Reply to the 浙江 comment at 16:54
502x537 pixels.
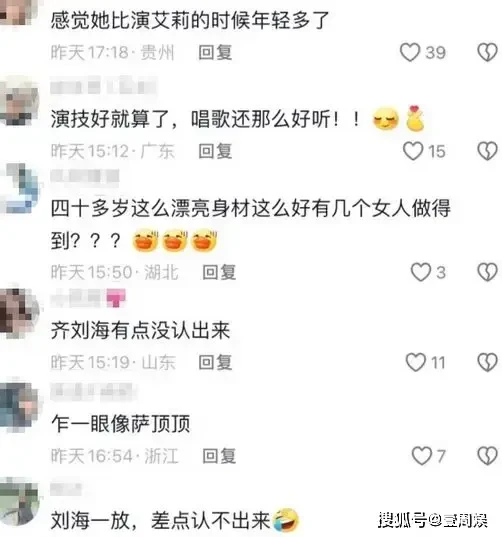pos(219,456)
